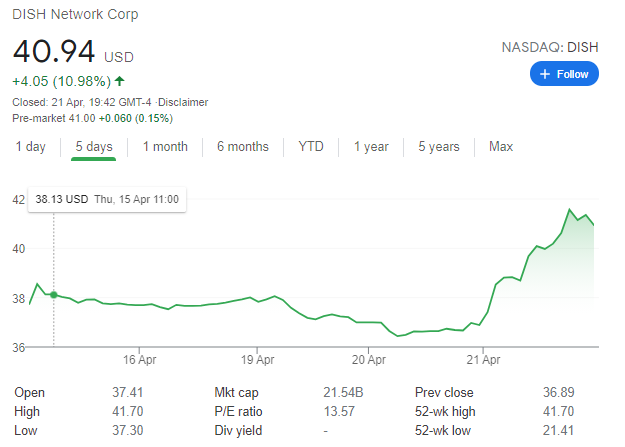Screen dimensions: 625x447
Task: Select the 1 day range tab
Action: tap(31, 147)
